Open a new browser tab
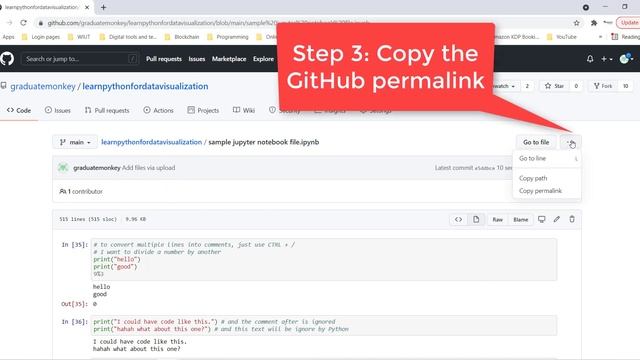640x360 pixels. tap(103, 7)
